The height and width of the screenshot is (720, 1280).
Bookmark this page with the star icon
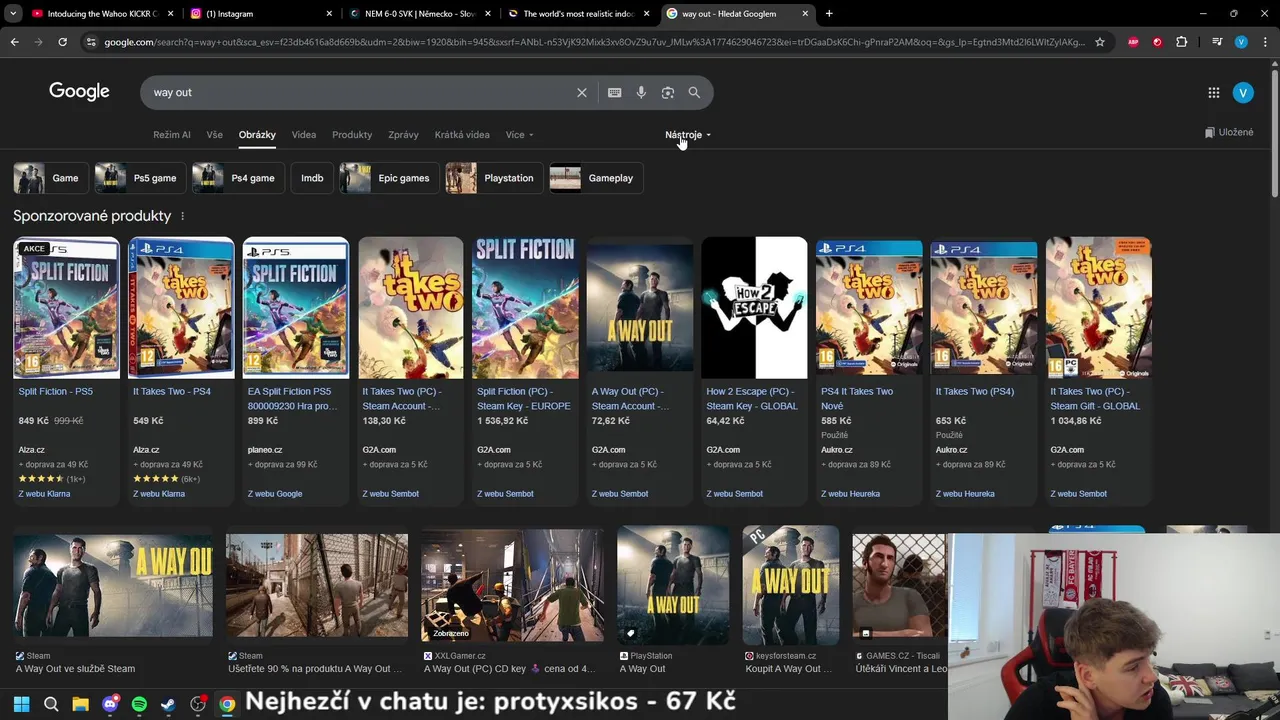[x=1100, y=42]
